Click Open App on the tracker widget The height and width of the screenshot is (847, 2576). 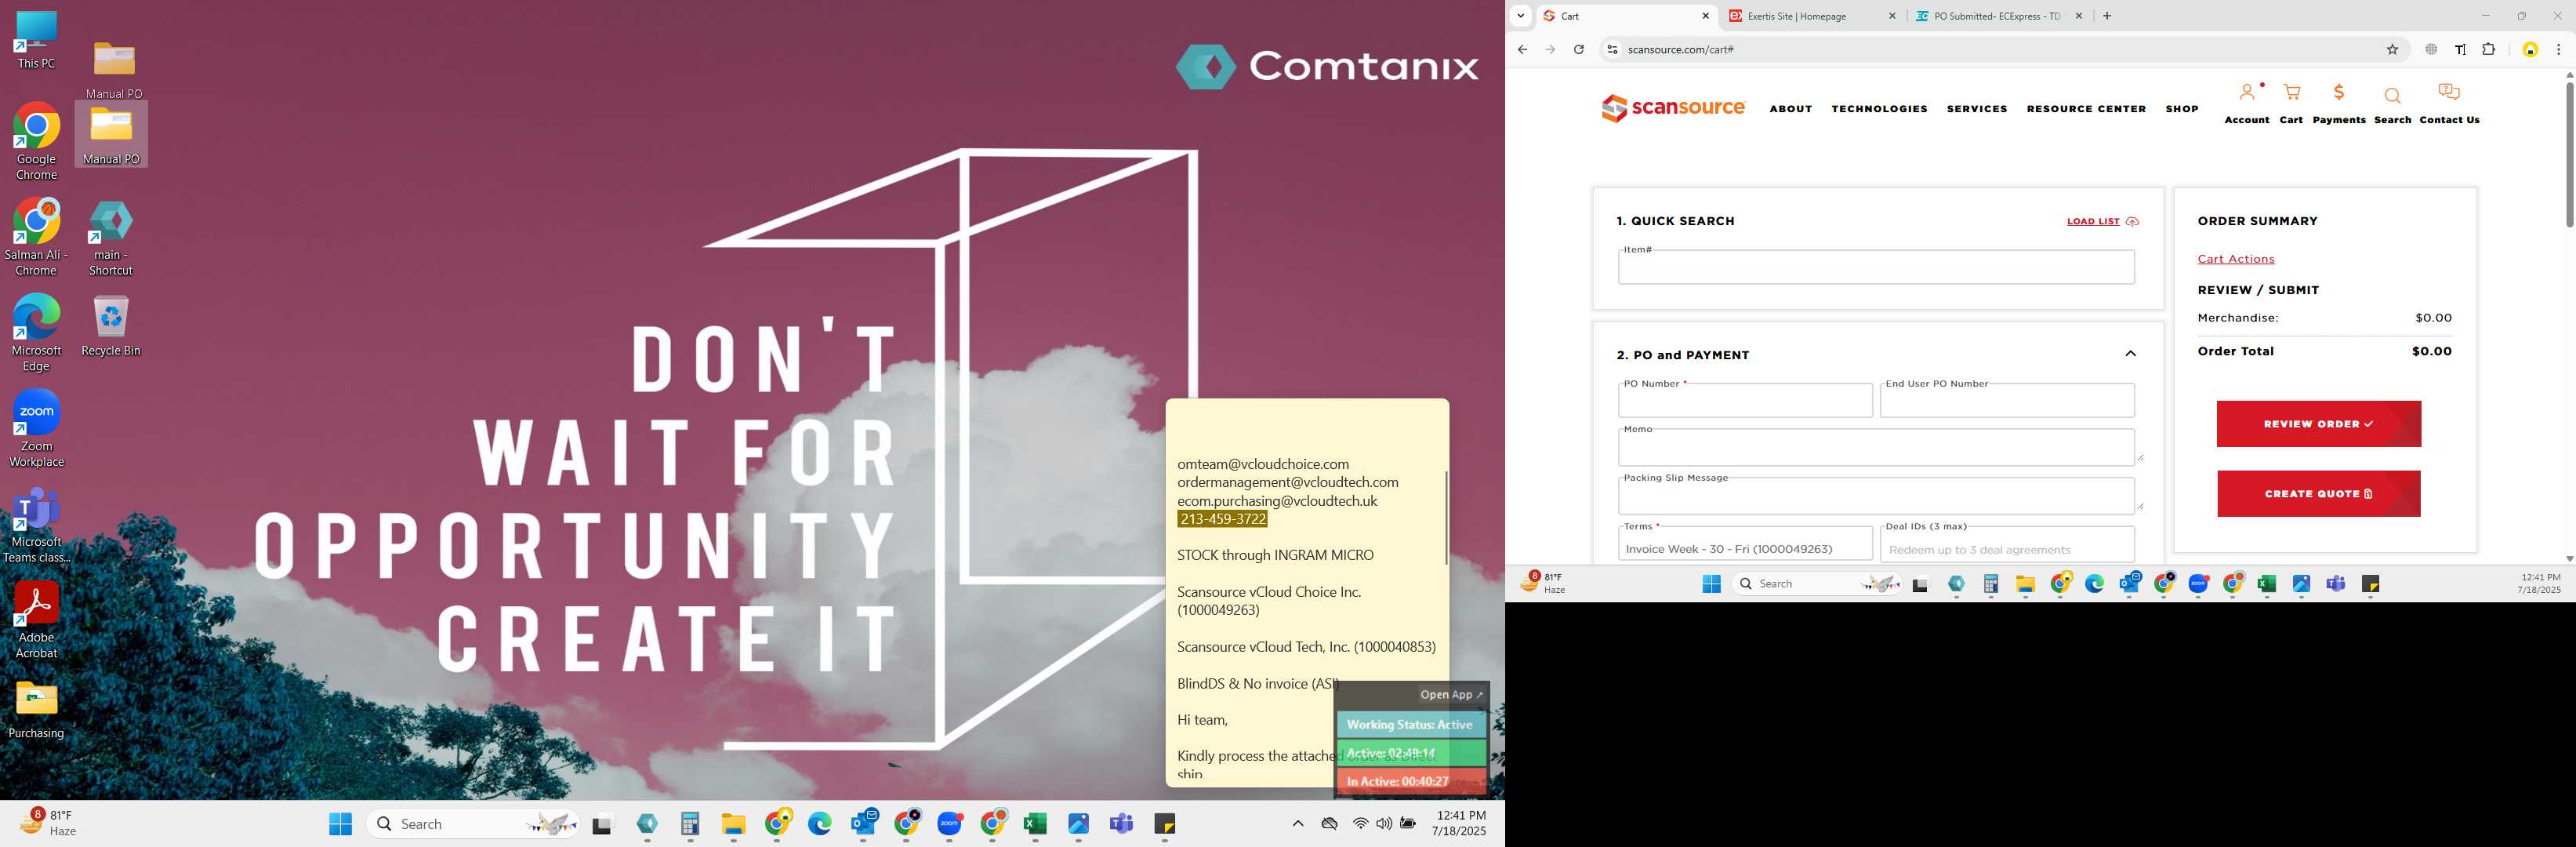(x=1451, y=695)
